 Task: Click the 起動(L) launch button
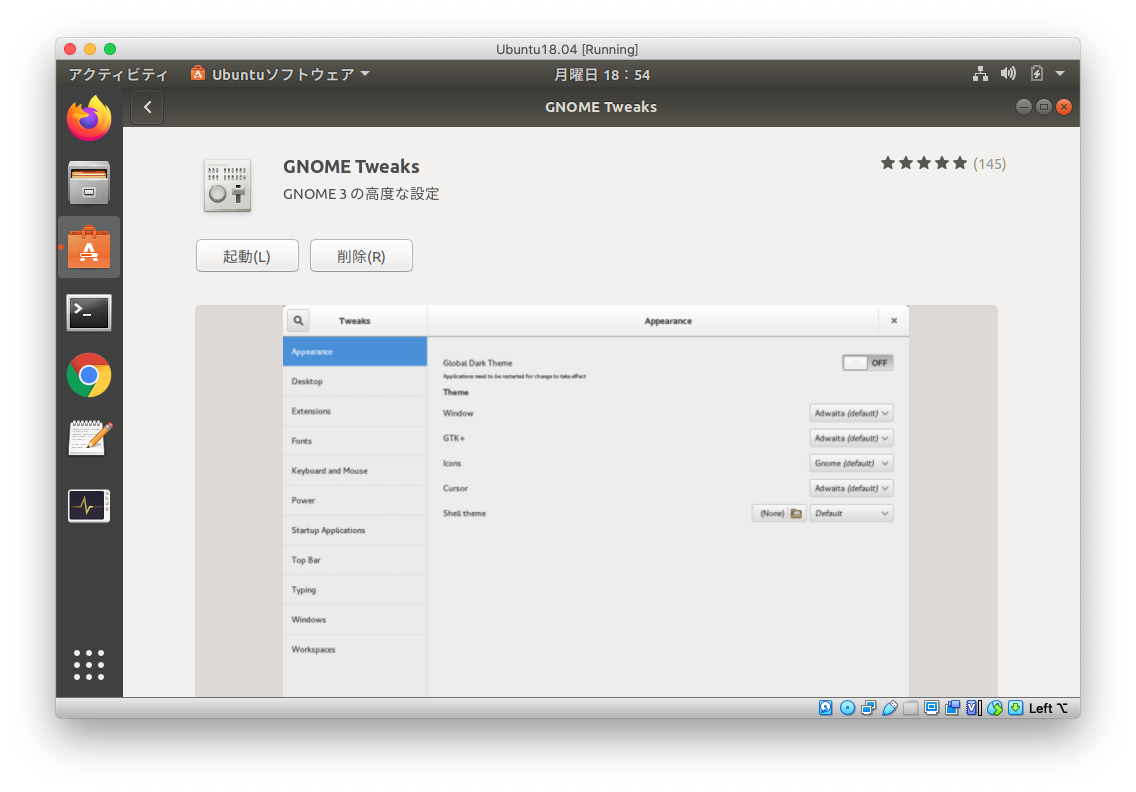click(247, 256)
